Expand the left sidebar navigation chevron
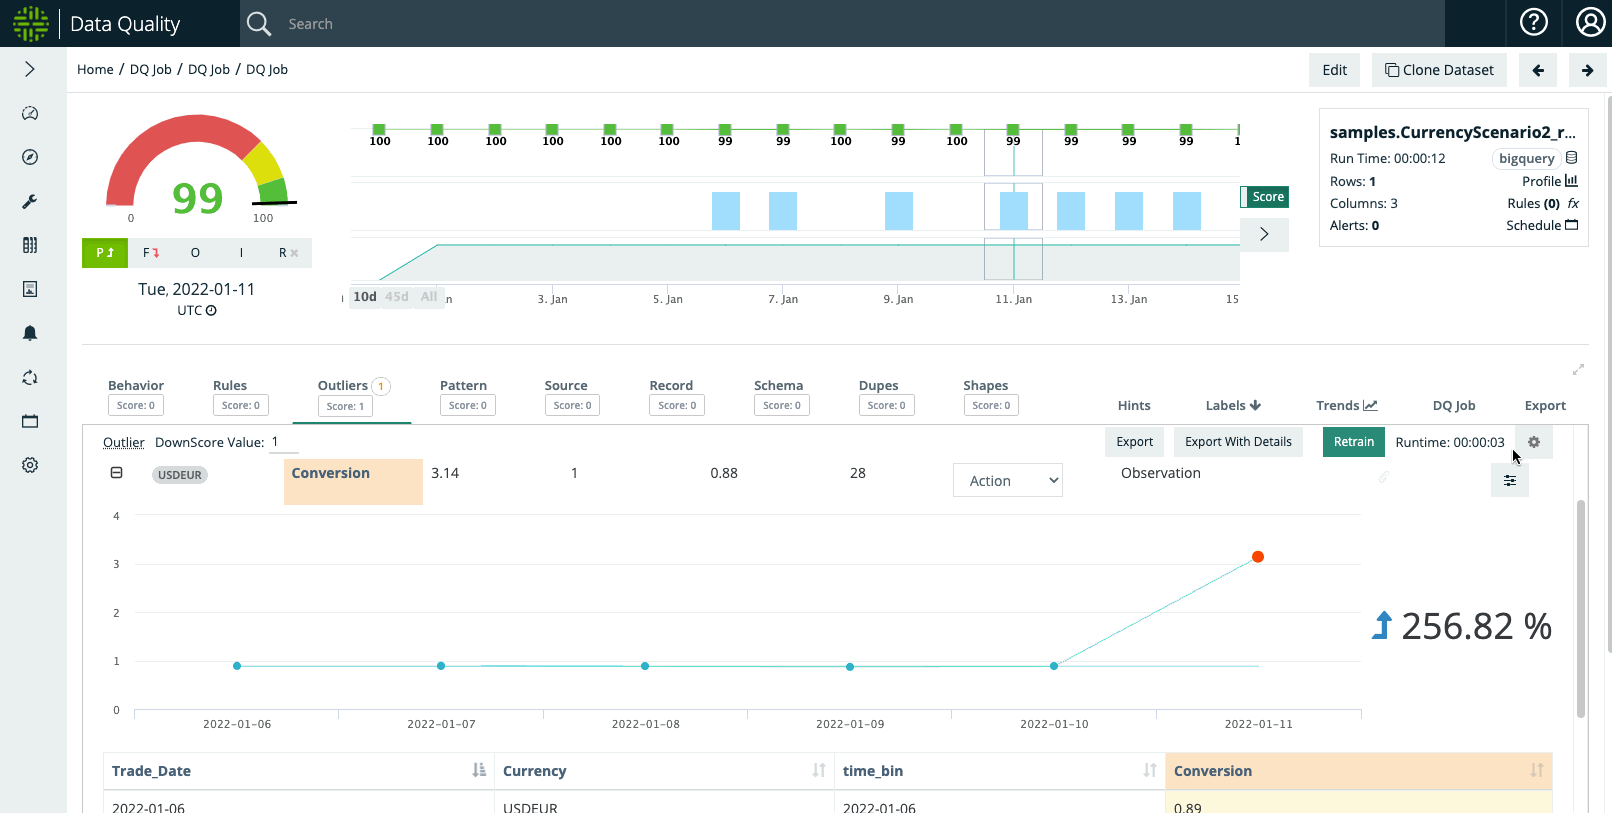The height and width of the screenshot is (813, 1612). pyautogui.click(x=30, y=69)
